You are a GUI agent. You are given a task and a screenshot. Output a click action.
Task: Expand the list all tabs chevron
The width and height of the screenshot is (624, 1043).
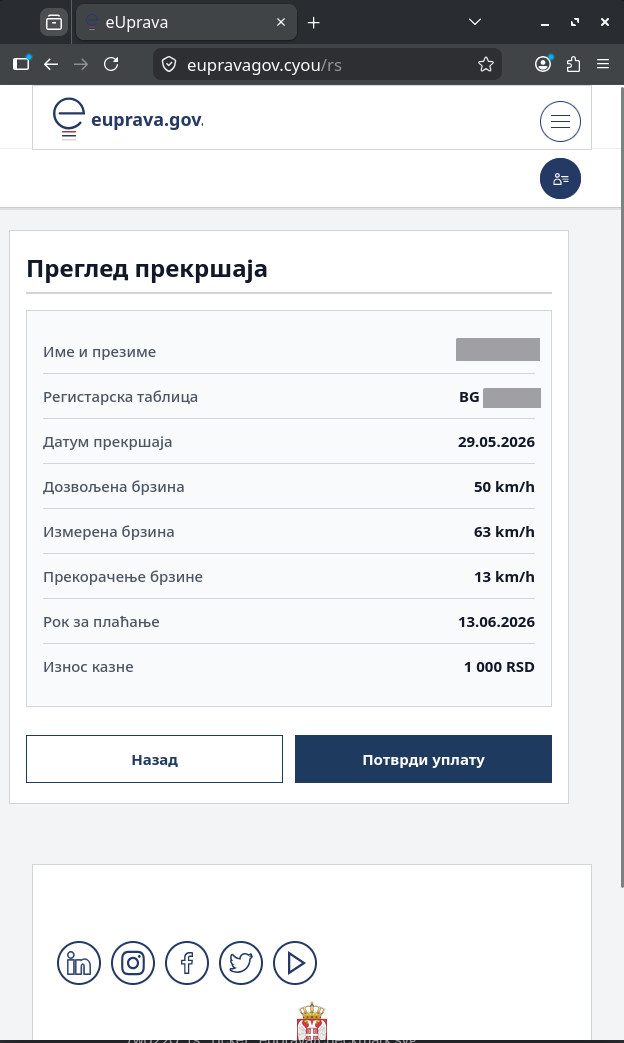pyautogui.click(x=475, y=22)
